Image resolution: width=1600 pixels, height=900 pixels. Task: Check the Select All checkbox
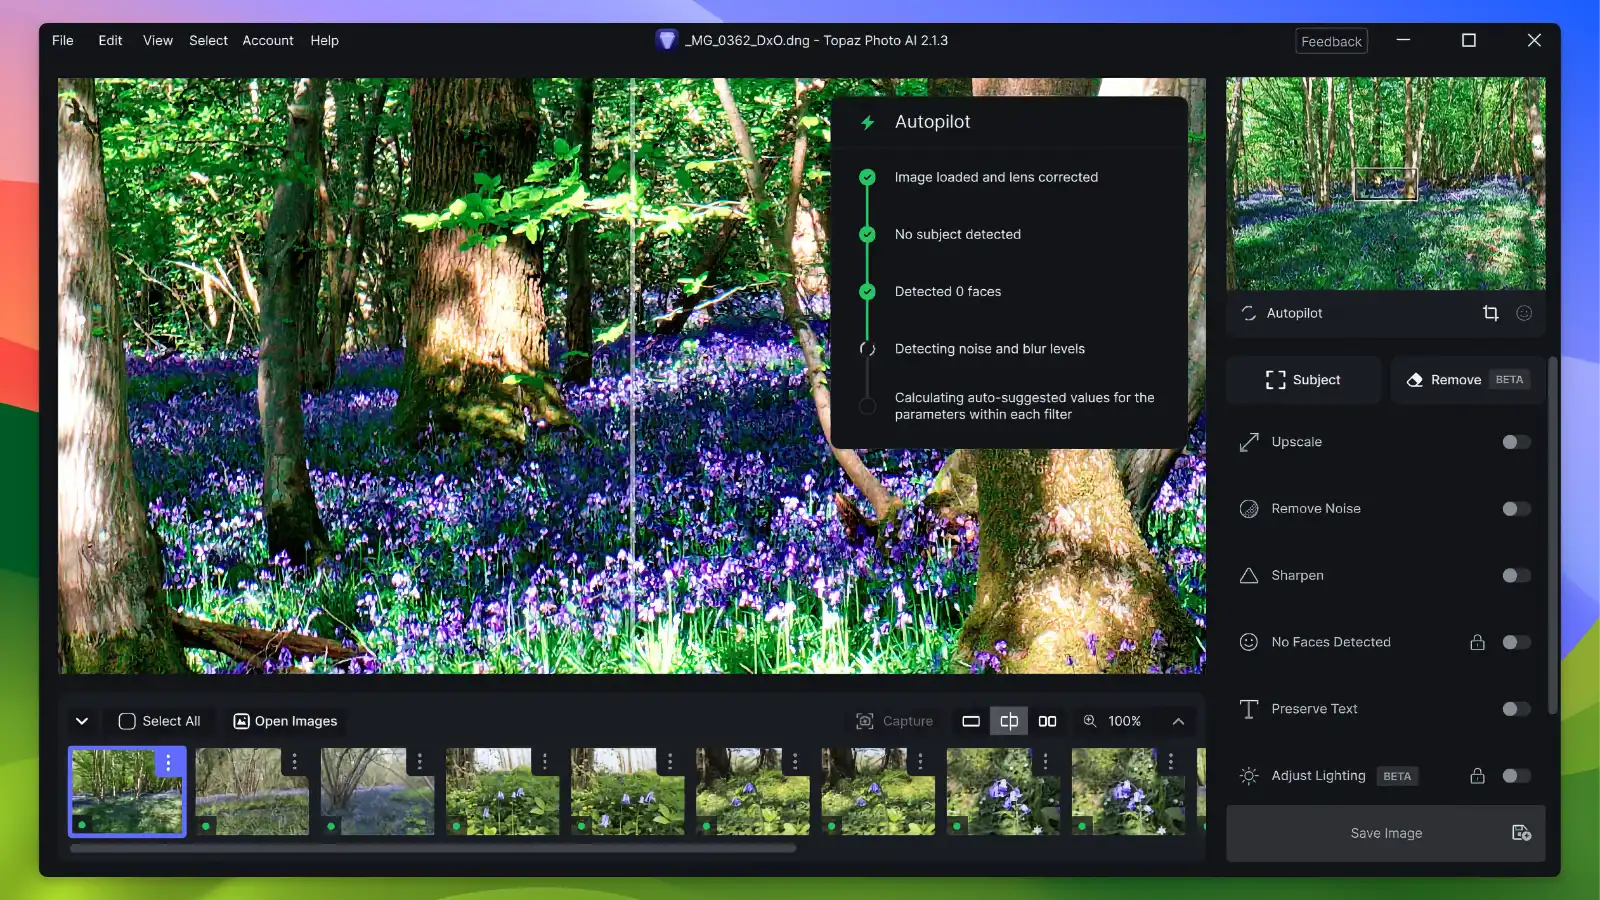[127, 720]
